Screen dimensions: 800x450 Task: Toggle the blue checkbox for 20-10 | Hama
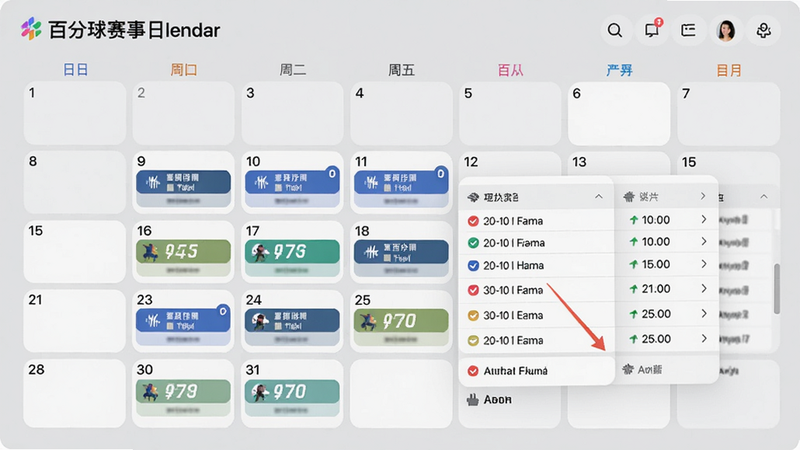tap(473, 265)
